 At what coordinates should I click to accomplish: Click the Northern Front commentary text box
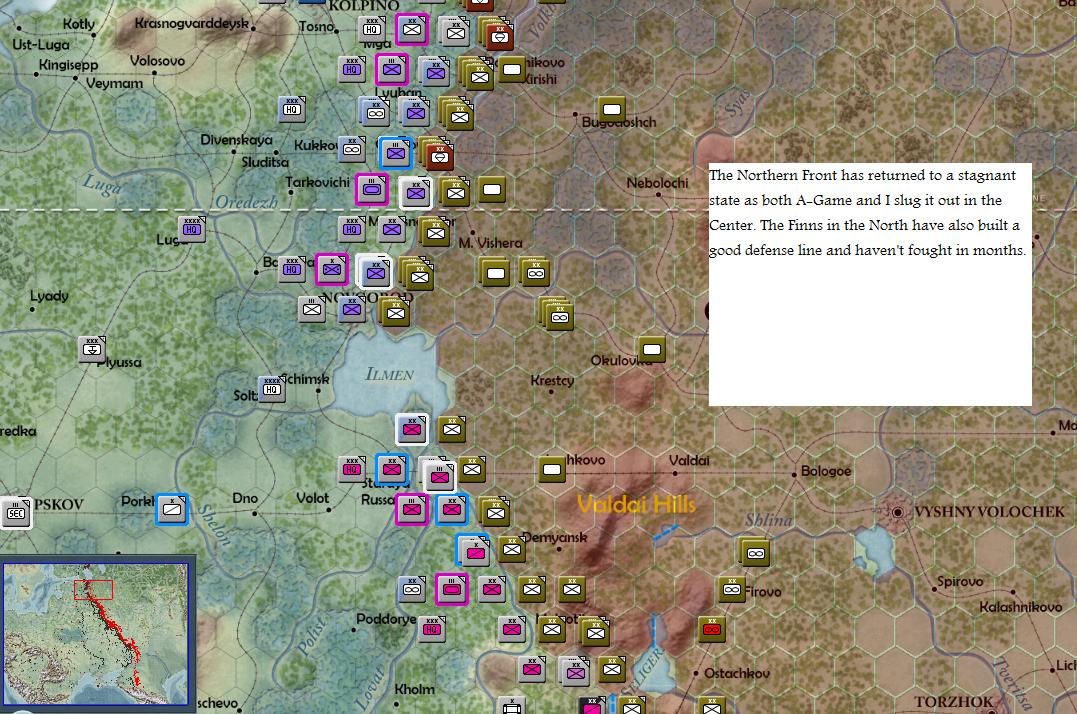click(870, 284)
